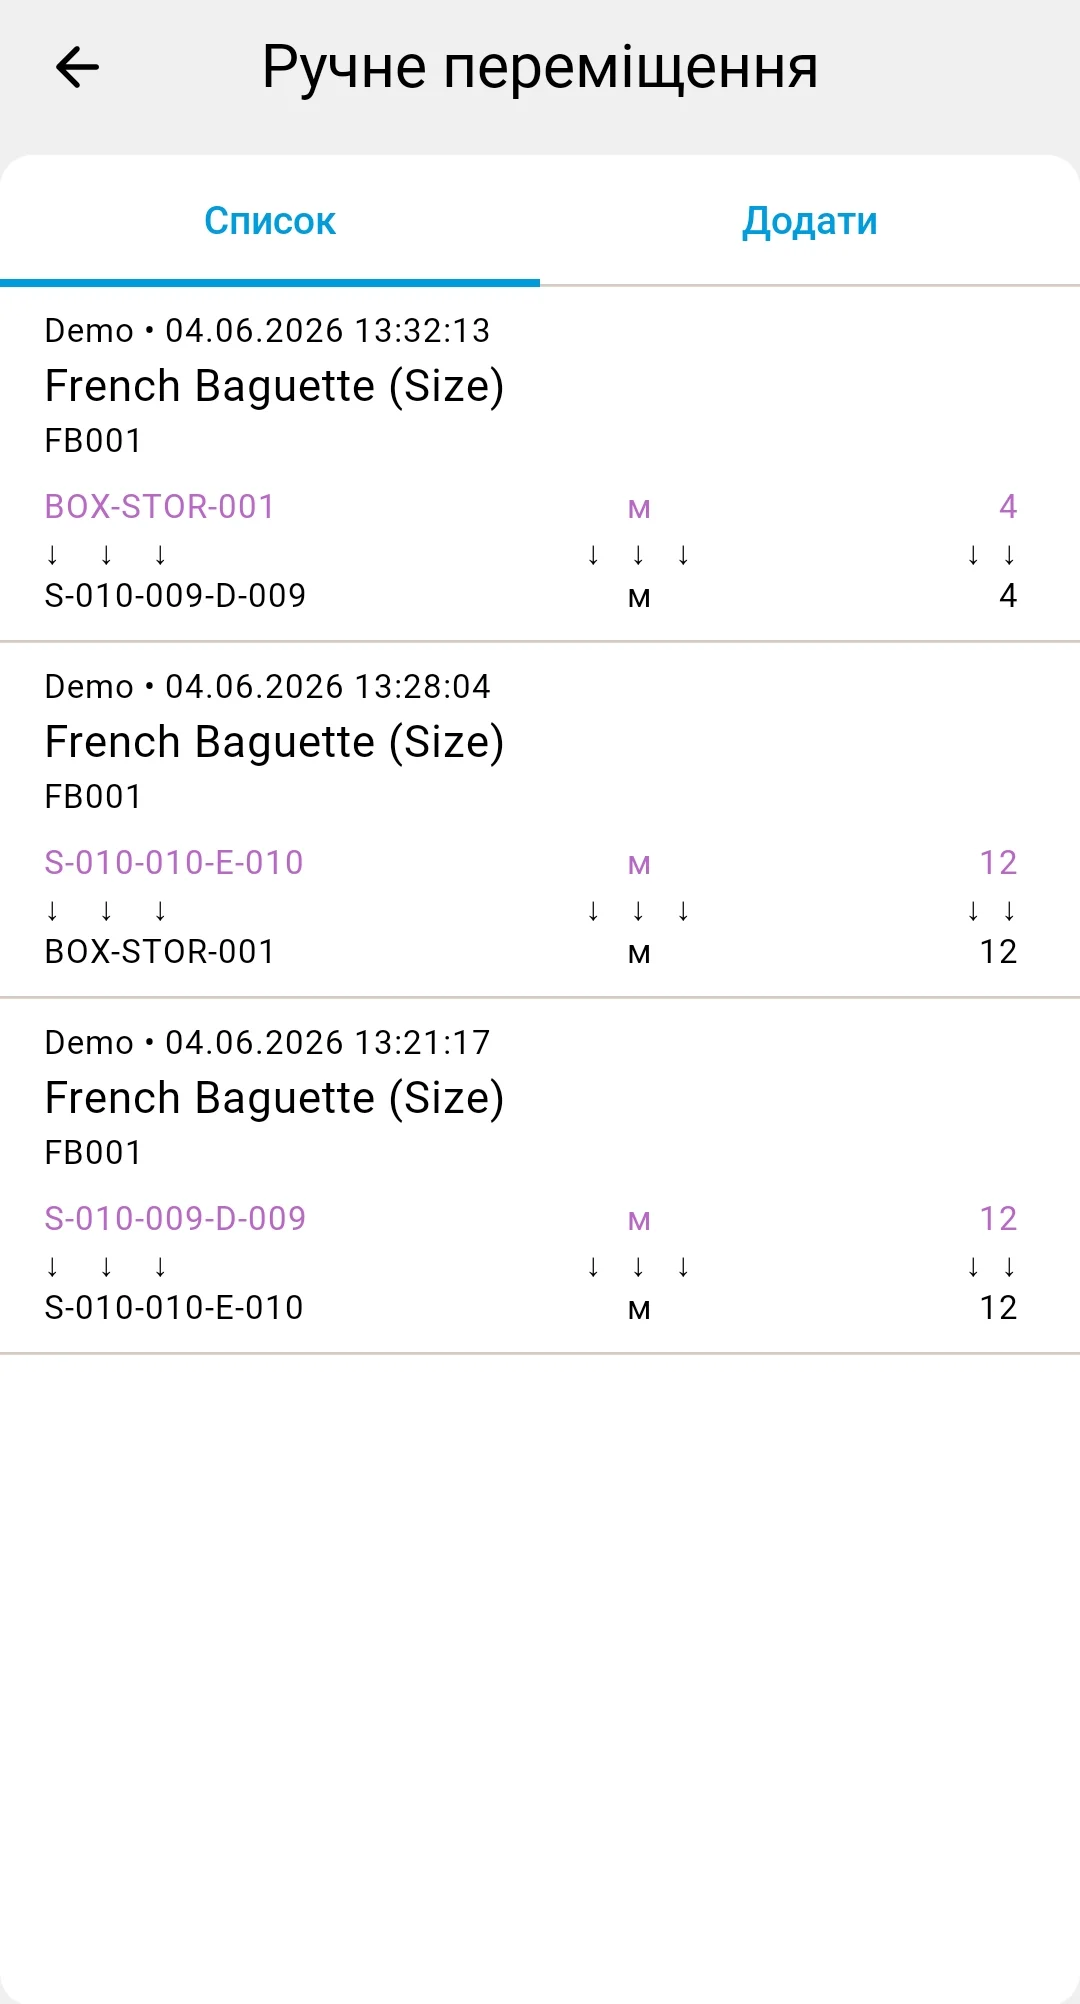Open the movement entry from 13:32:13

click(x=540, y=464)
